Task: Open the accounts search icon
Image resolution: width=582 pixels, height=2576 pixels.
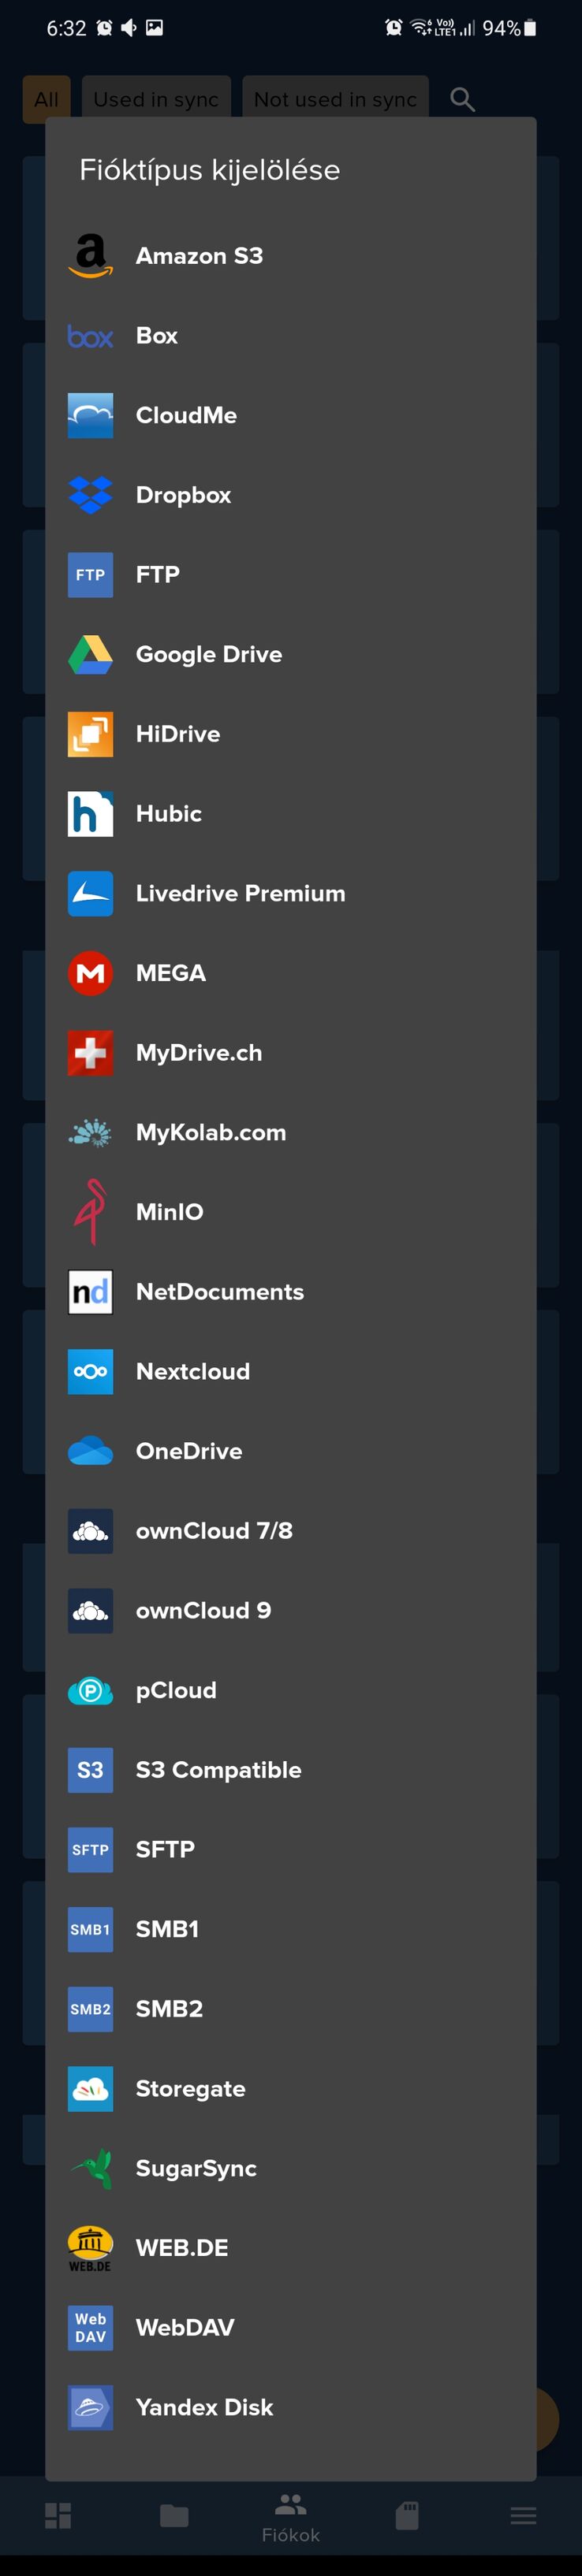Action: [x=462, y=99]
